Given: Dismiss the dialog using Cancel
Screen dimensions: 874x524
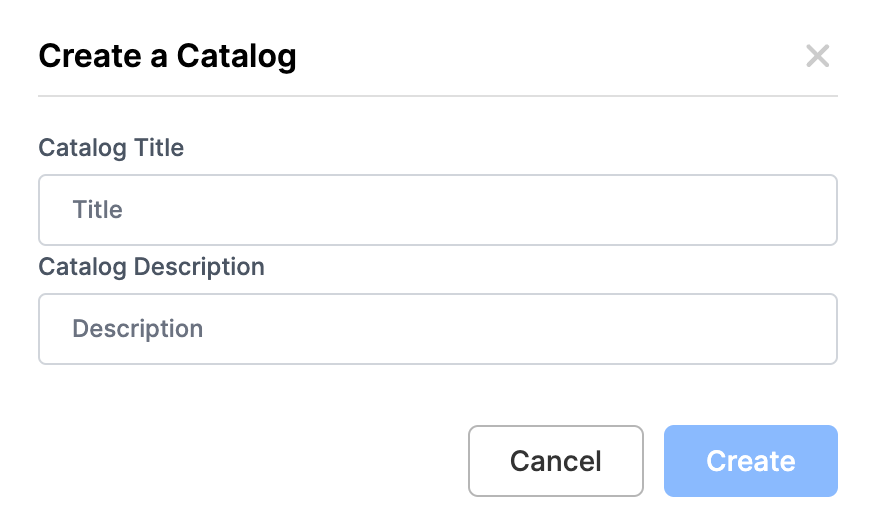Looking at the screenshot, I should pos(555,461).
